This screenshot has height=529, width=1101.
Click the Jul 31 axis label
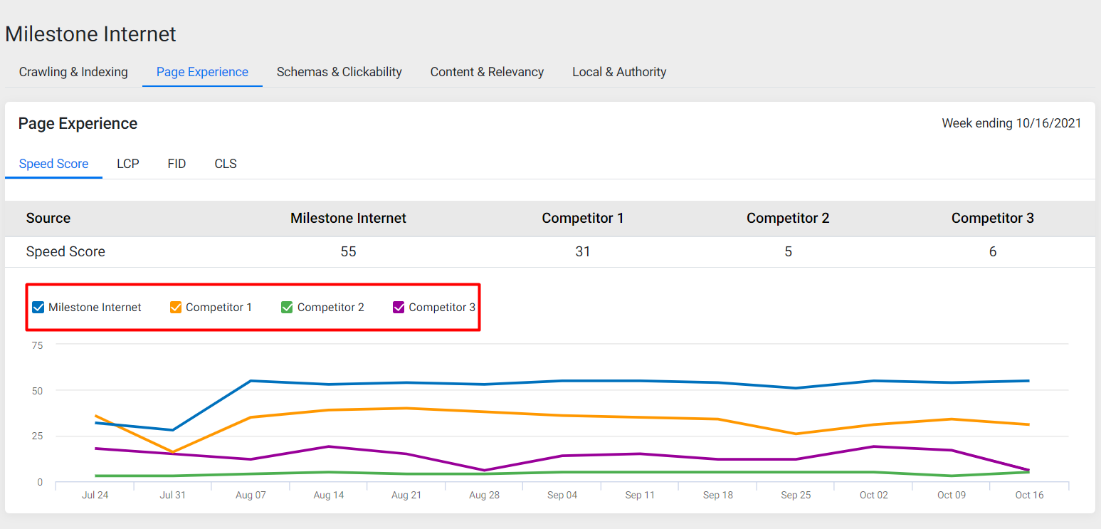point(173,495)
